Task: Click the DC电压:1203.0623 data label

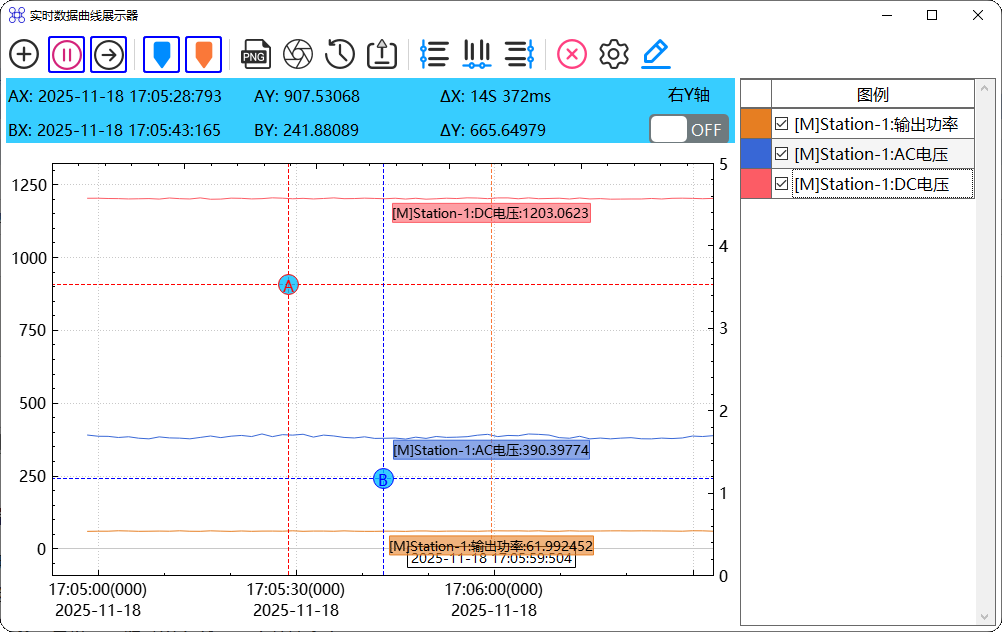Action: tap(491, 213)
